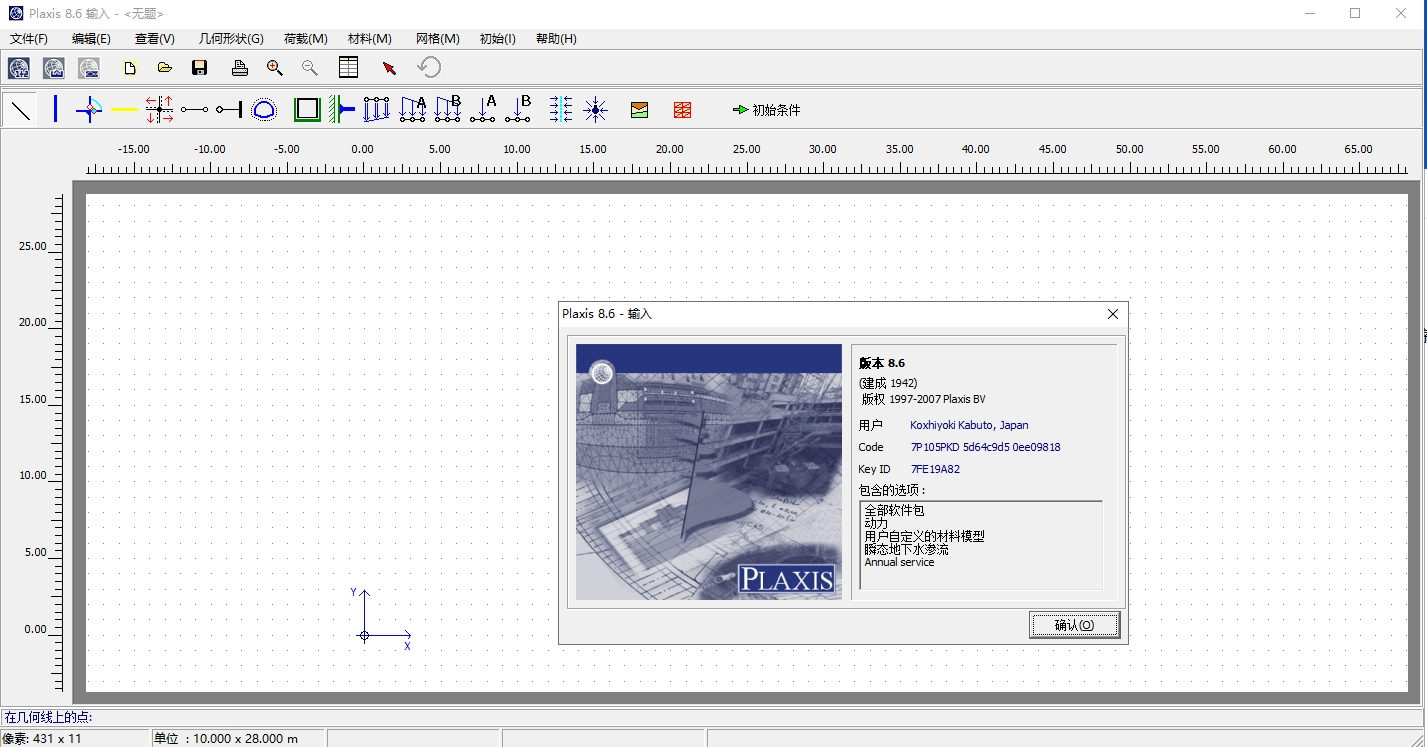Choose the Hinge and rotation spring tool
The width and height of the screenshot is (1427, 747).
(x=89, y=109)
